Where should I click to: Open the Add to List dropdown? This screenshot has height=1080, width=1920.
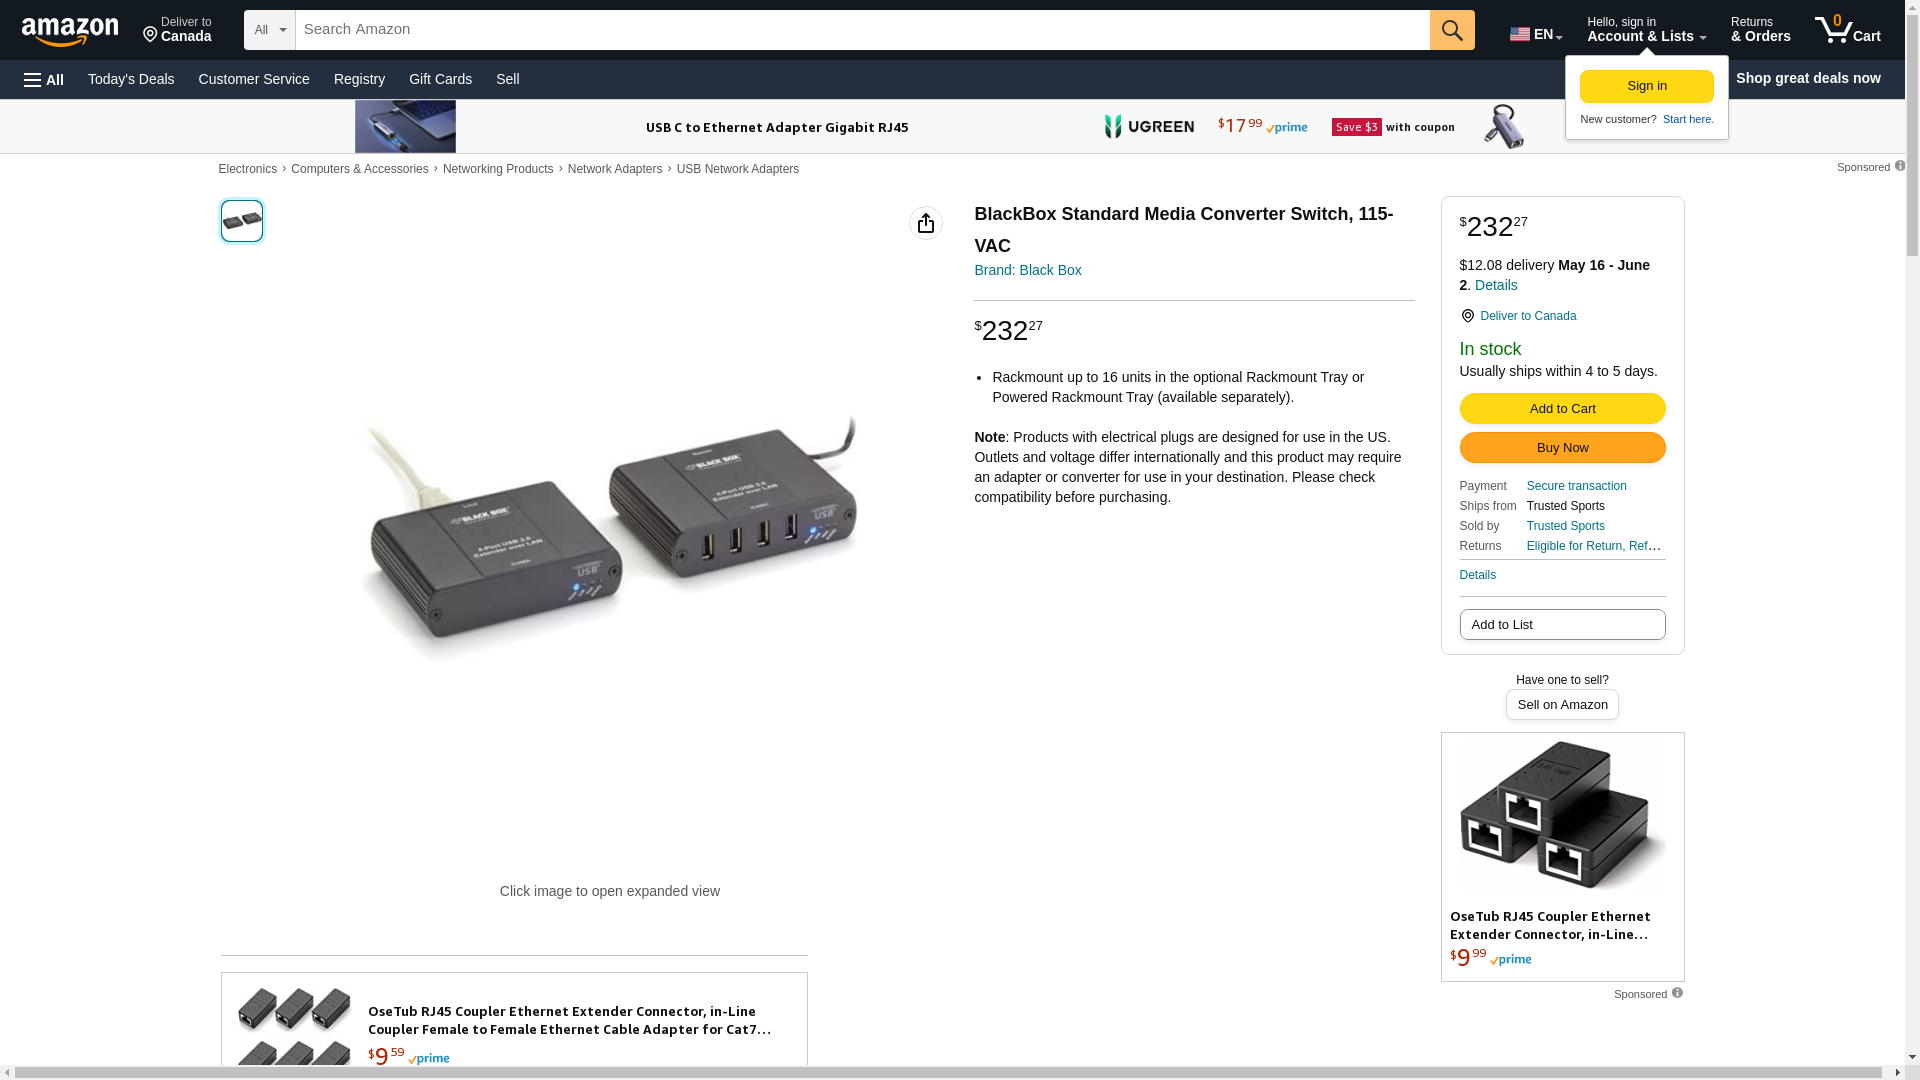tap(1562, 625)
